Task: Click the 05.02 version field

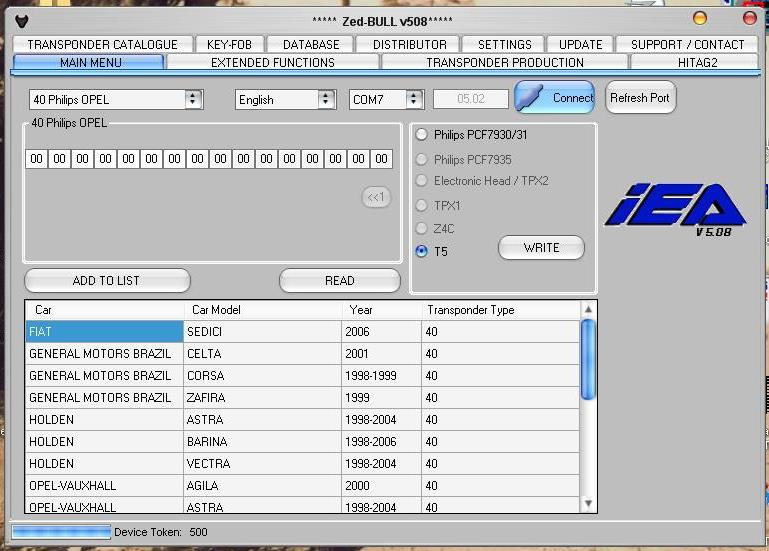Action: tap(471, 99)
